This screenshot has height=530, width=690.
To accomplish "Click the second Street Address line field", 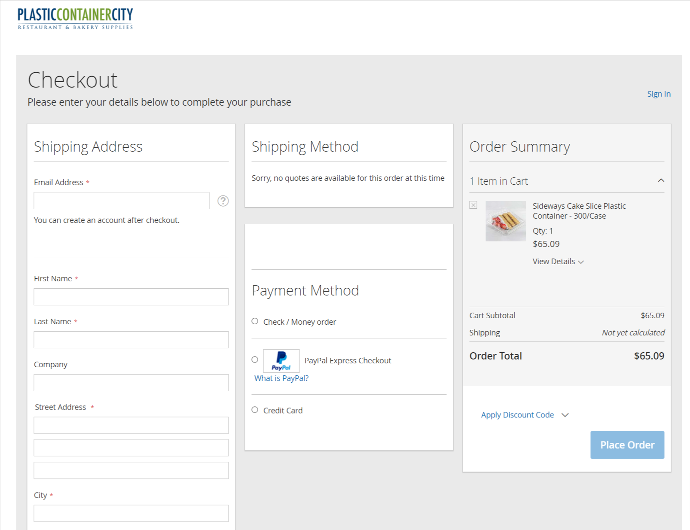I will point(131,448).
